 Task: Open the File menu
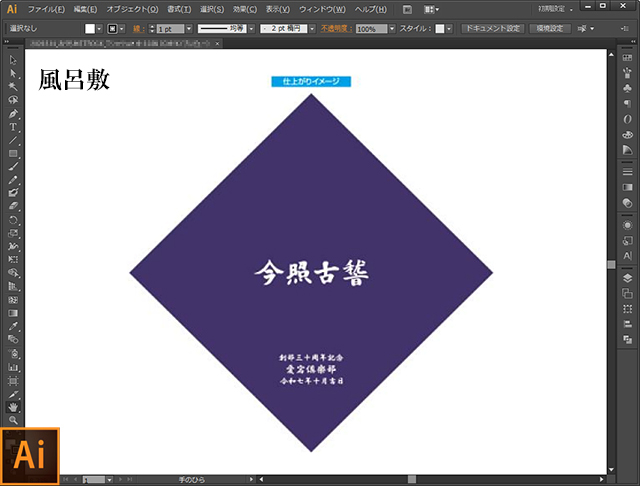pos(46,9)
